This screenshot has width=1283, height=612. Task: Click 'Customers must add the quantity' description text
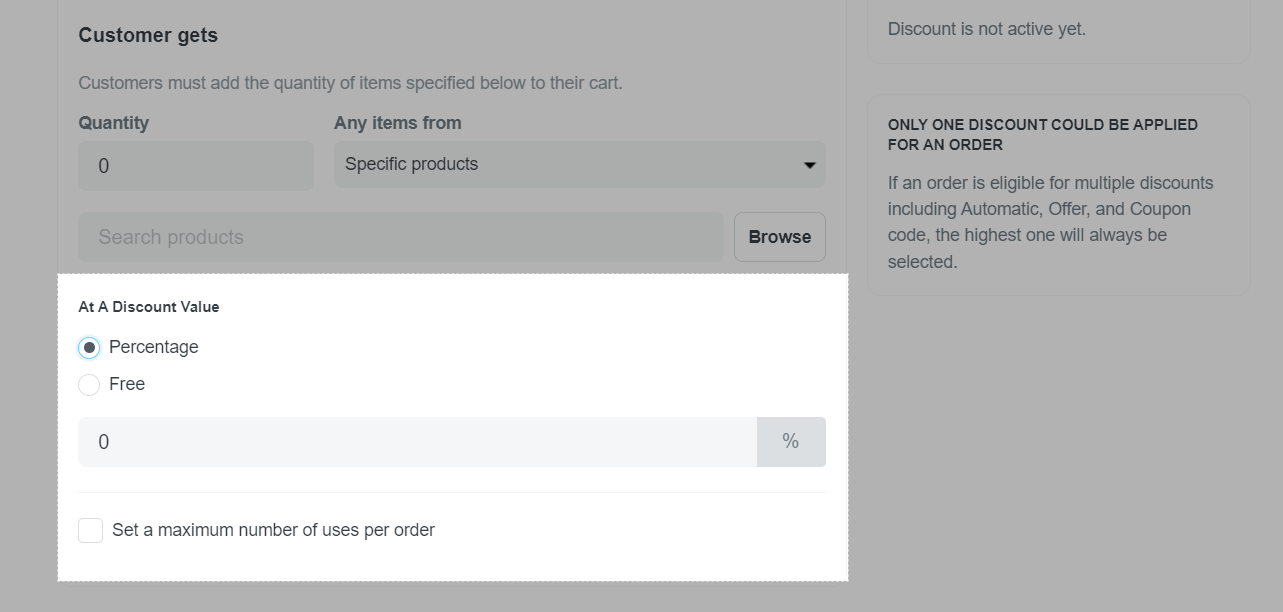351,83
